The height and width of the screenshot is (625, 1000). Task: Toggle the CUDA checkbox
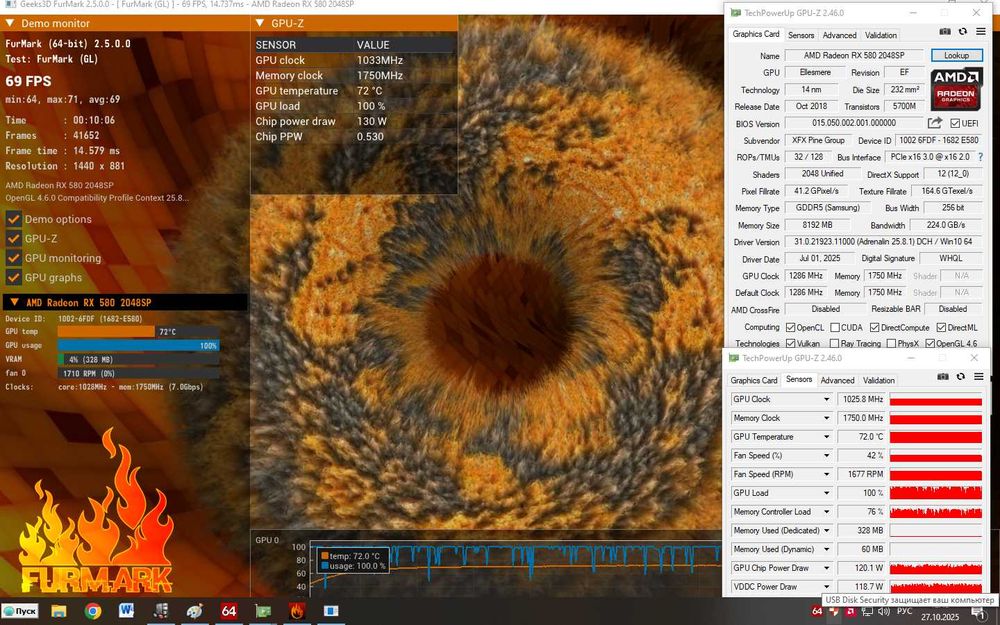pos(834,327)
